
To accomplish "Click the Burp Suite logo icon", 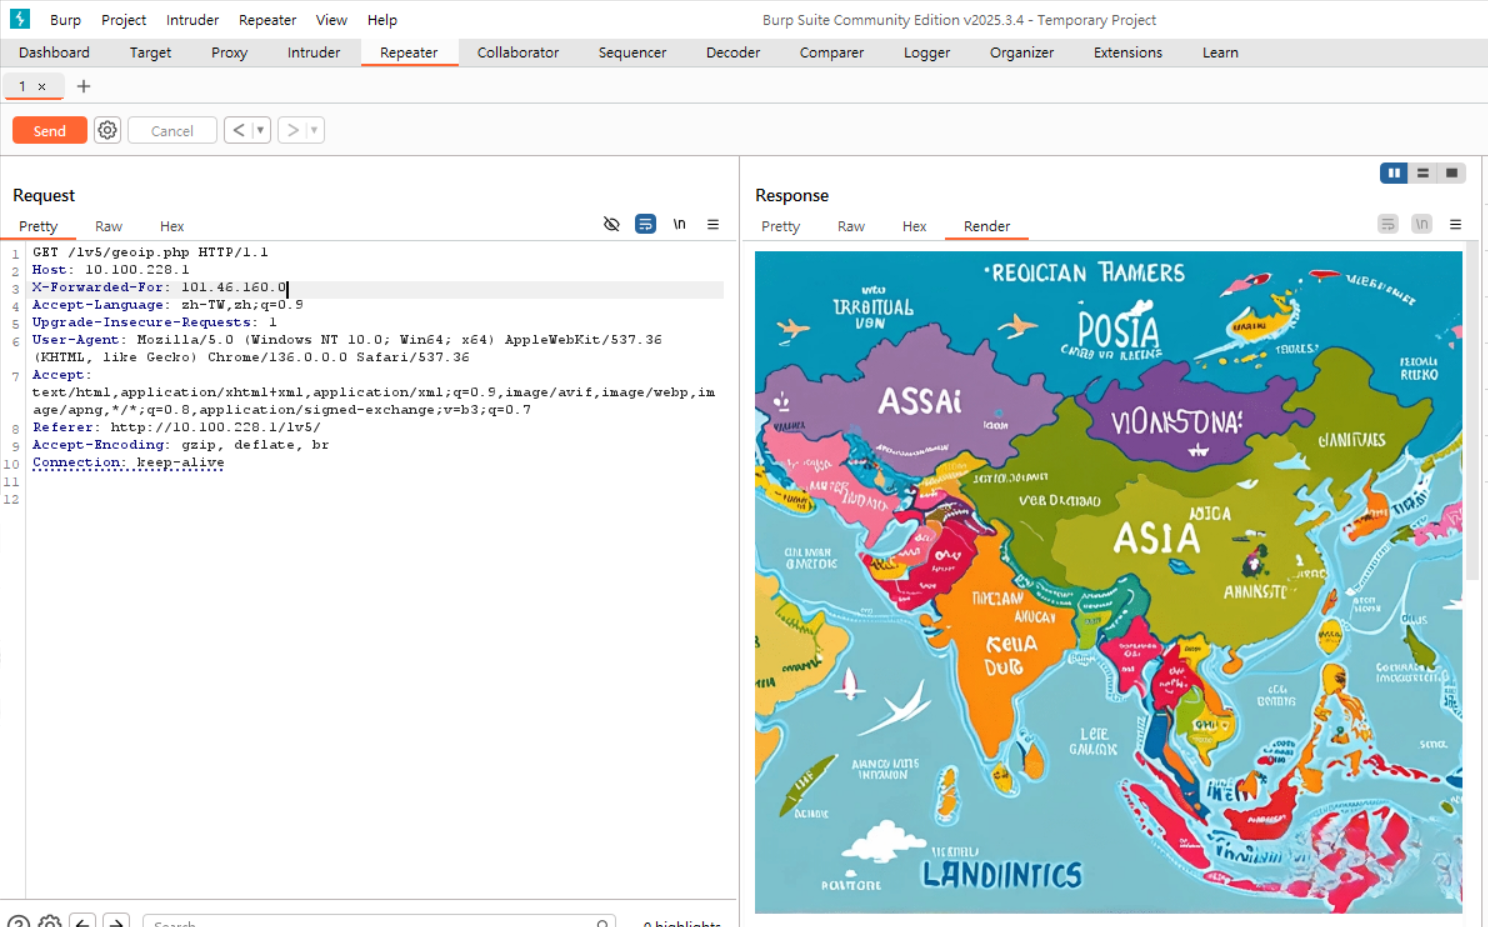I will (x=20, y=19).
